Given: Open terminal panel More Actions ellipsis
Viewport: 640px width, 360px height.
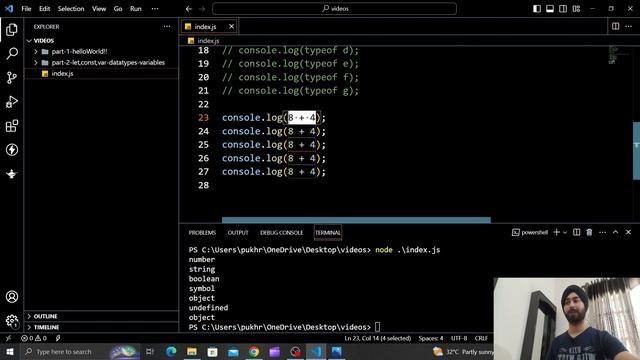Looking at the screenshot, I should (x=602, y=232).
